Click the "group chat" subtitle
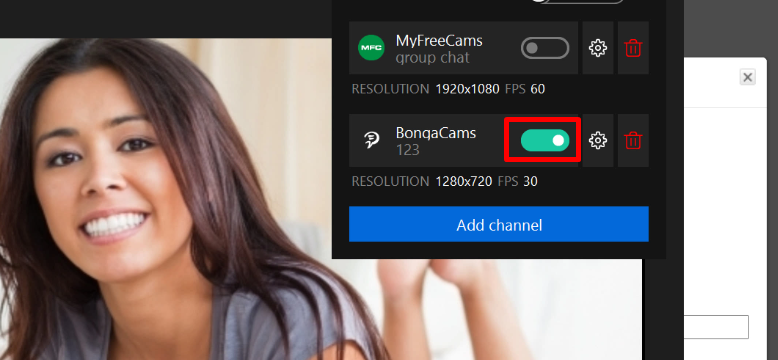The image size is (778, 360). click(x=432, y=58)
